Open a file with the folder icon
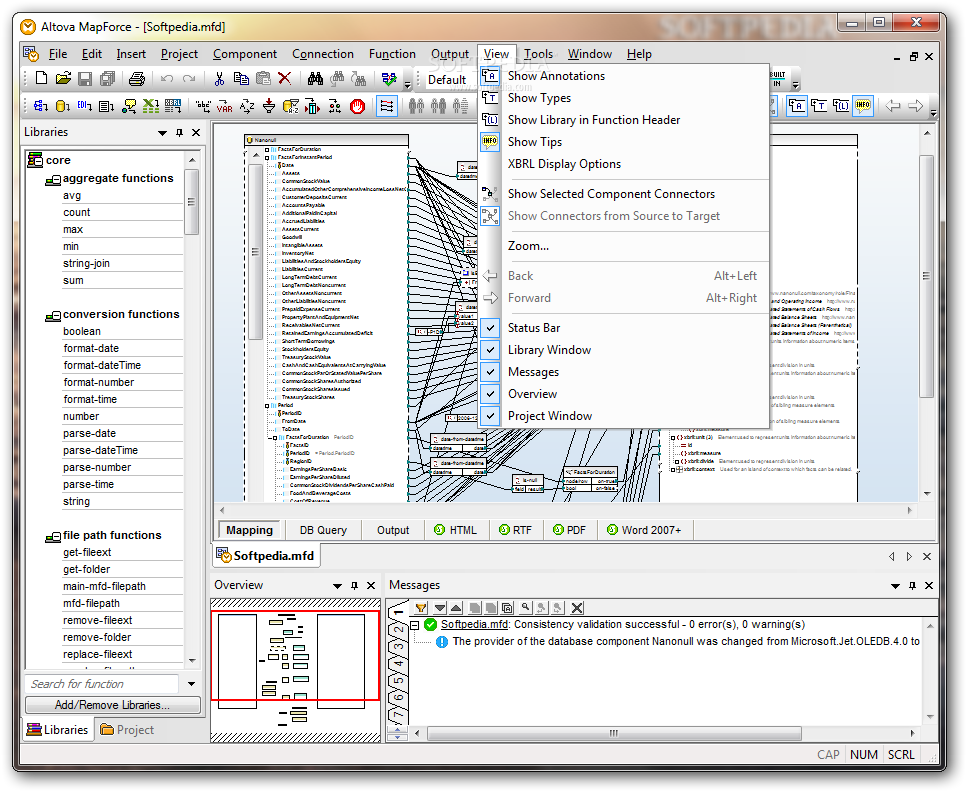 [x=63, y=78]
